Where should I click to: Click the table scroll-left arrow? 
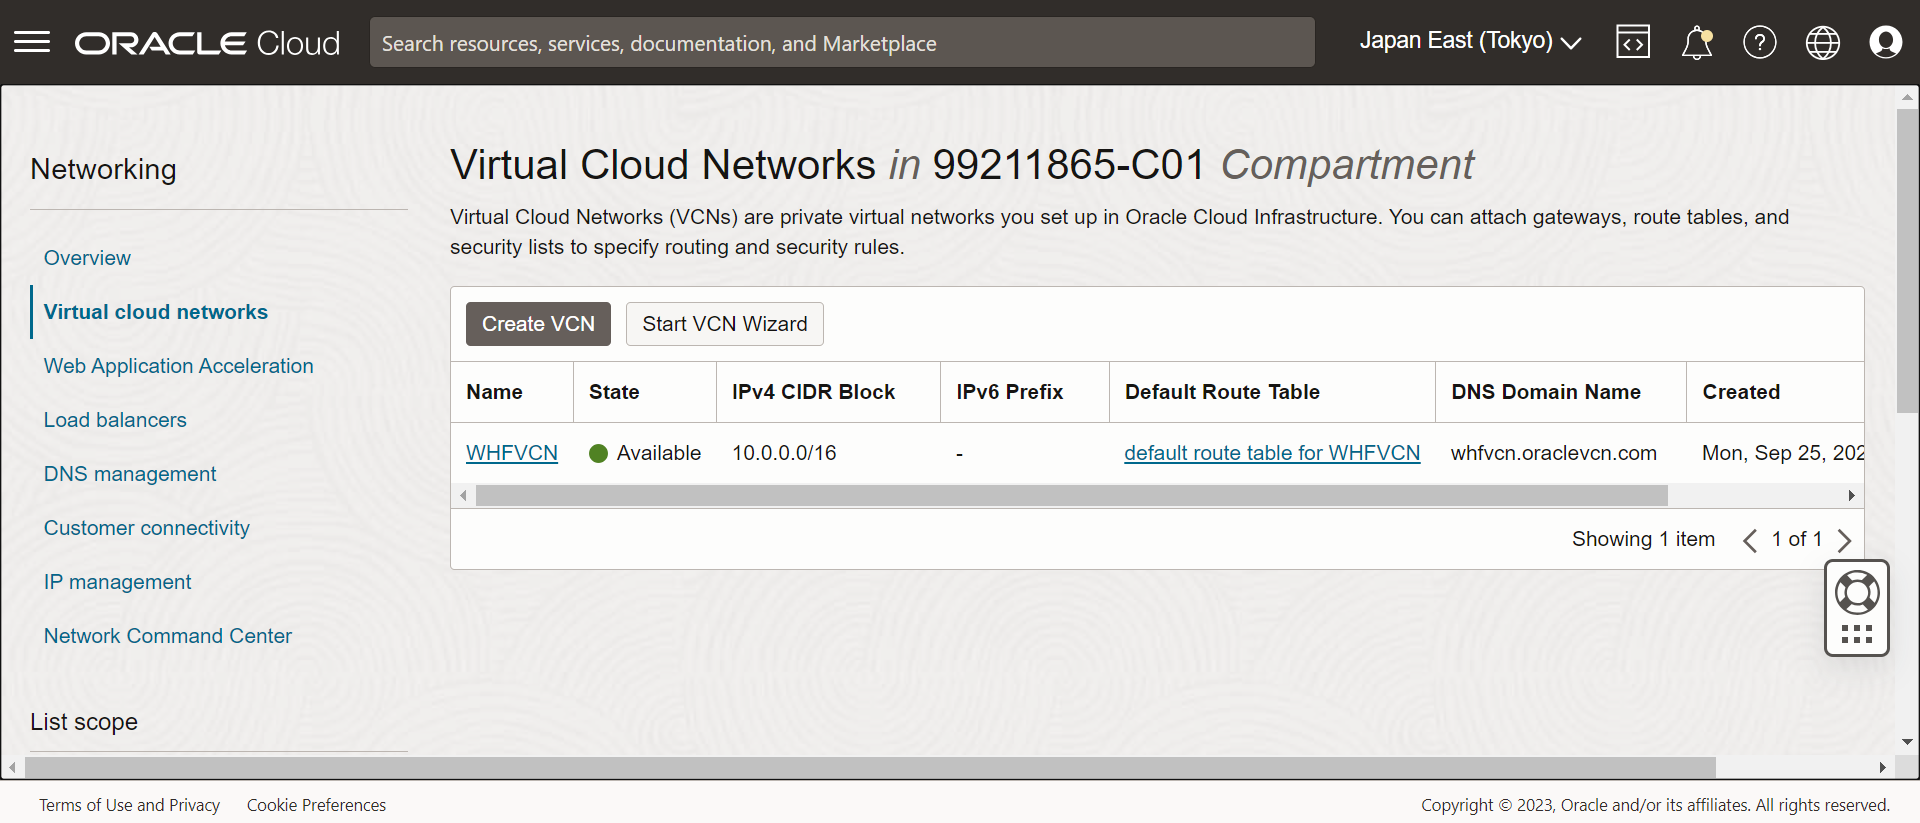463,496
